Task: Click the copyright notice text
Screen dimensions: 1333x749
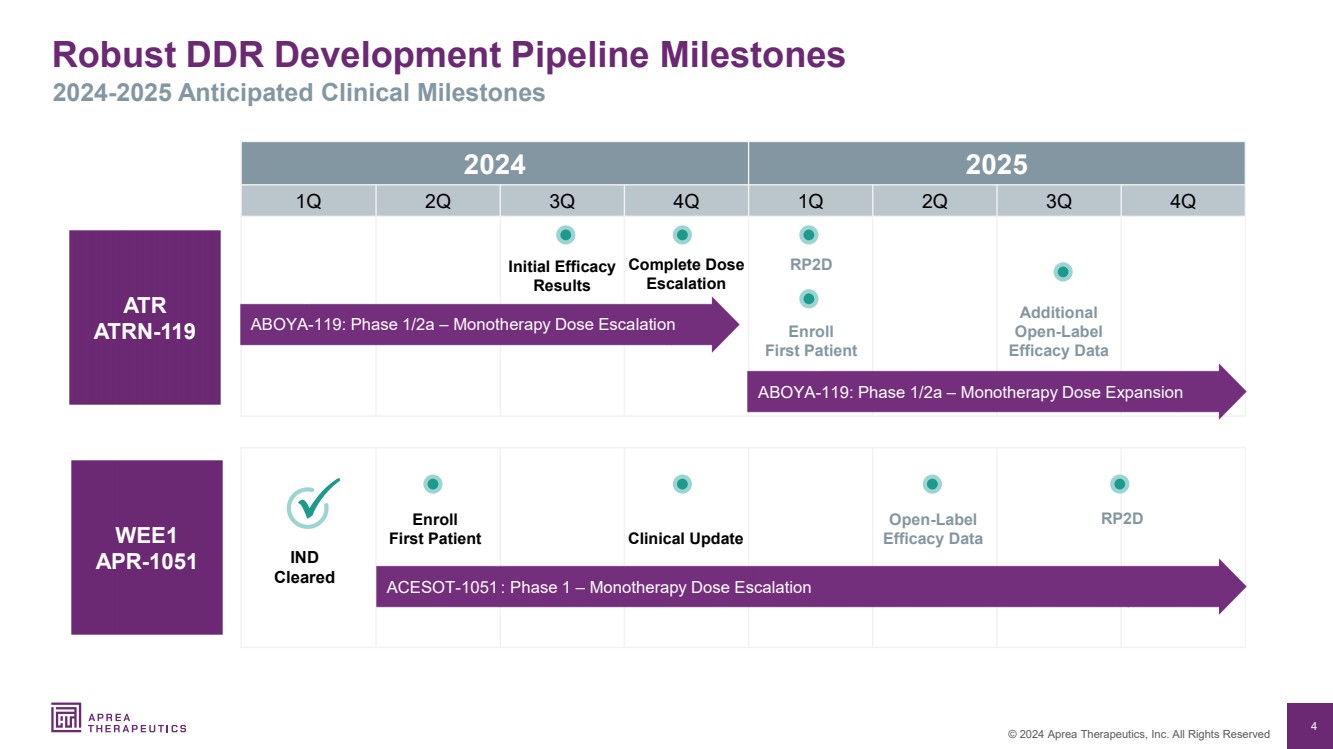Action: click(1138, 734)
